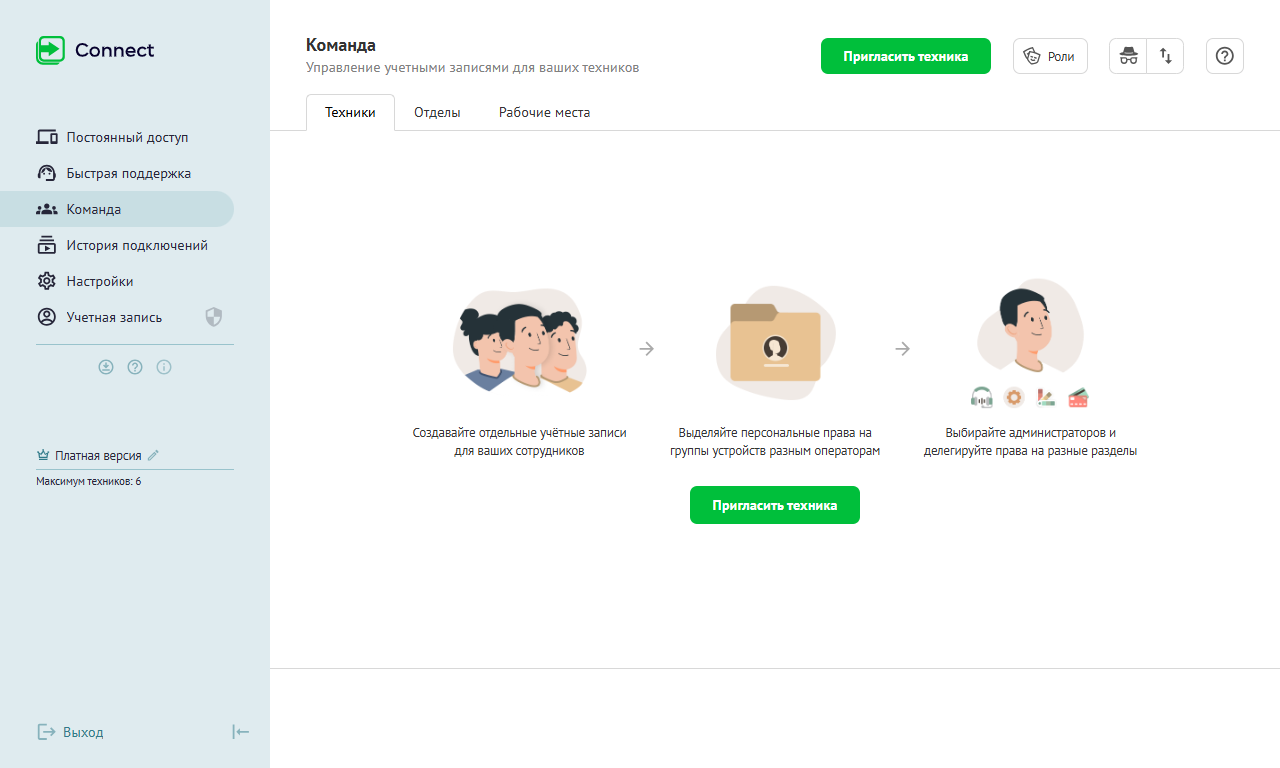Open Постоянный доступ in the sidebar
Image resolution: width=1280 pixels, height=768 pixels.
(127, 137)
